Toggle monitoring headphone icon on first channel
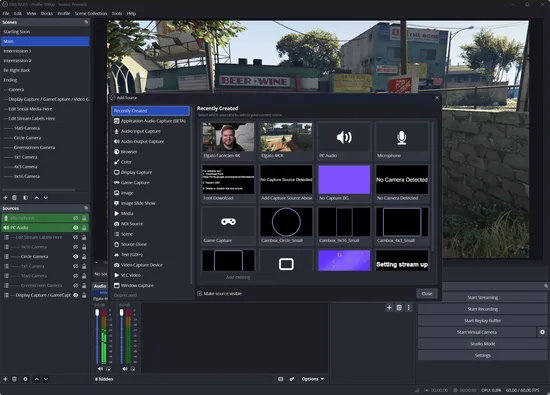 click(108, 369)
